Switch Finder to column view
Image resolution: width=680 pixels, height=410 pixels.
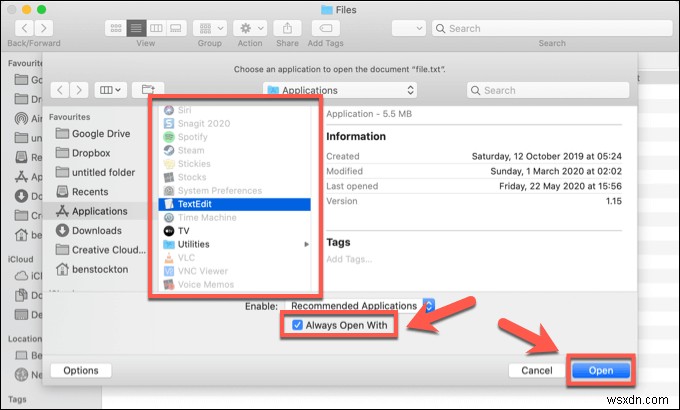click(156, 28)
